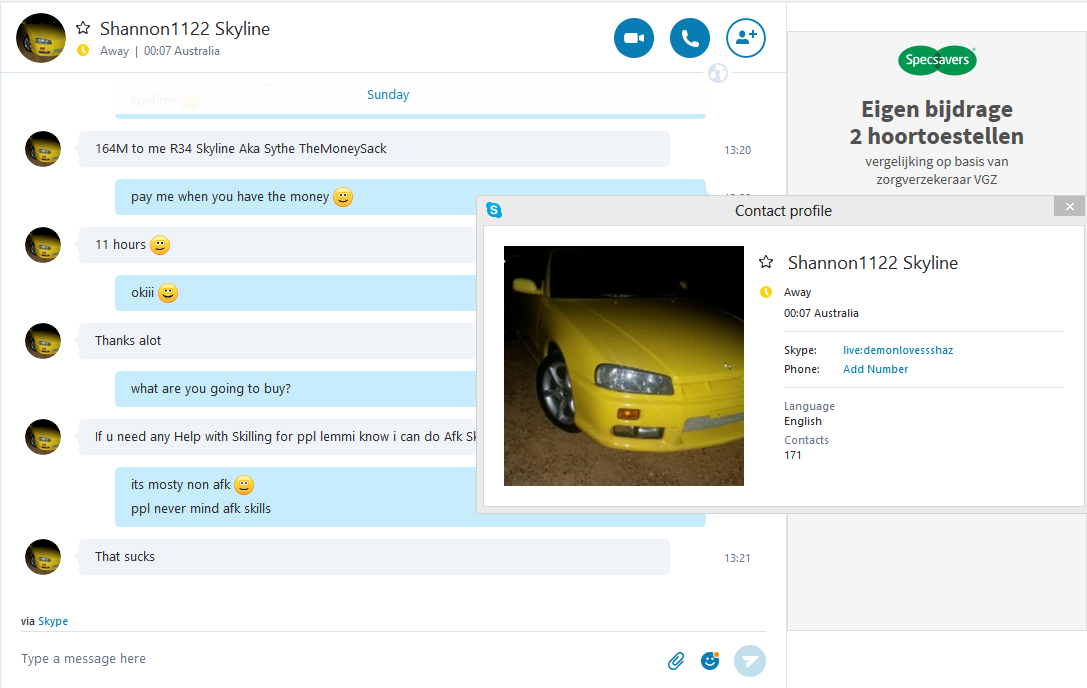Viewport: 1087px width, 688px height.
Task: Select the 'its mosty non afk' message
Action: pos(295,497)
